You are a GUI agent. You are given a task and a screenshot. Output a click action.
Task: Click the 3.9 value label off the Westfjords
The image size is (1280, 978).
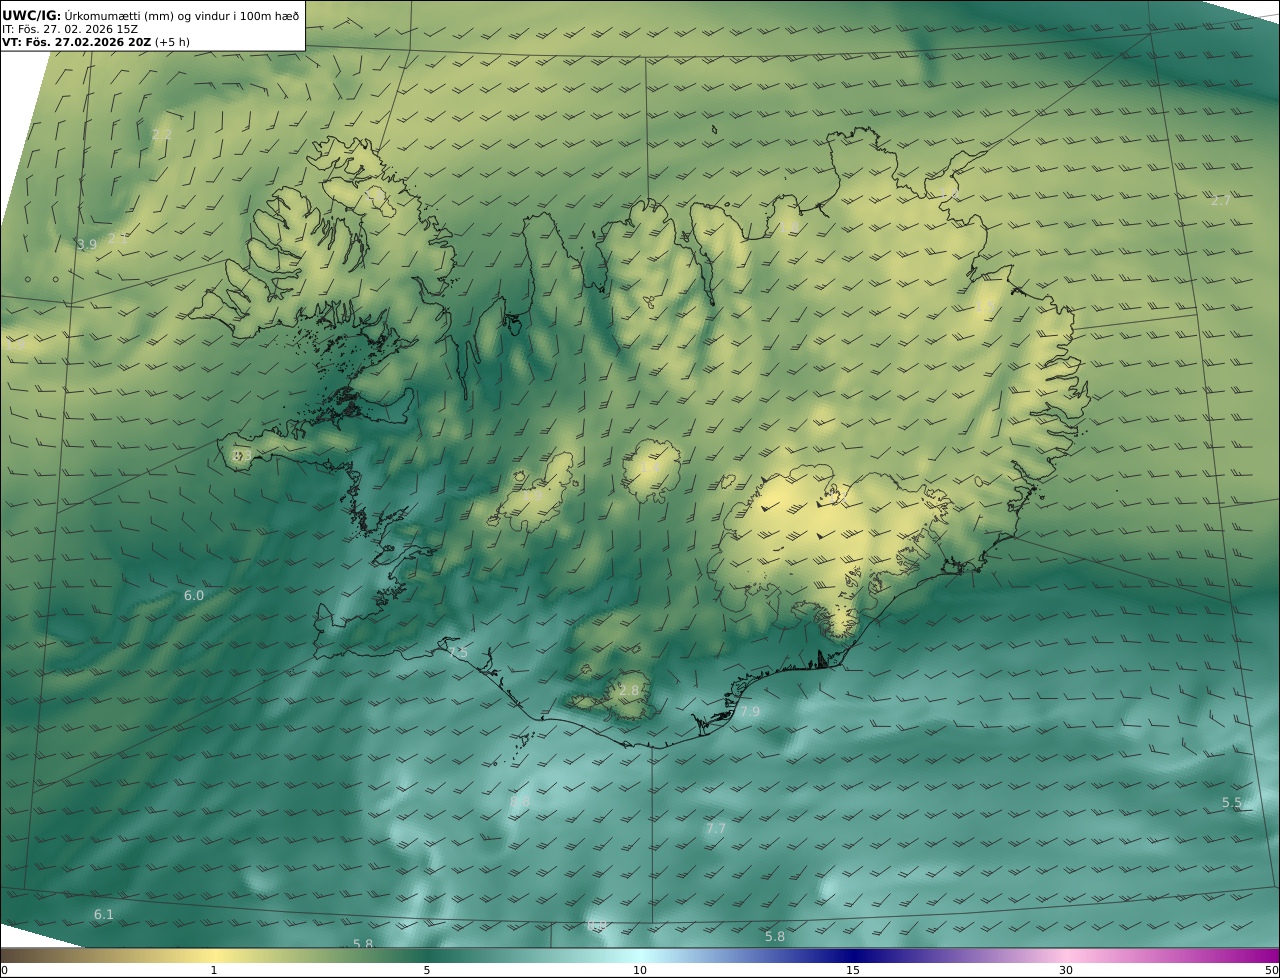point(87,244)
